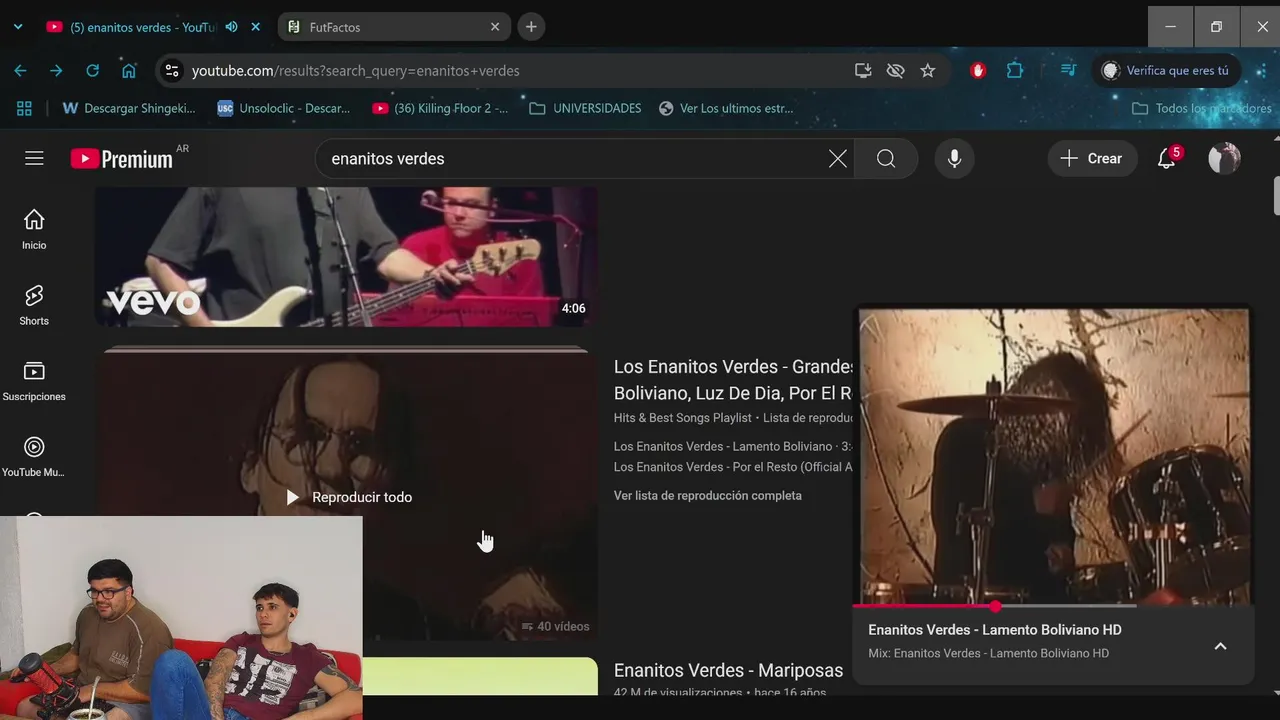
Task: Click the browser home icon
Action: 129,70
